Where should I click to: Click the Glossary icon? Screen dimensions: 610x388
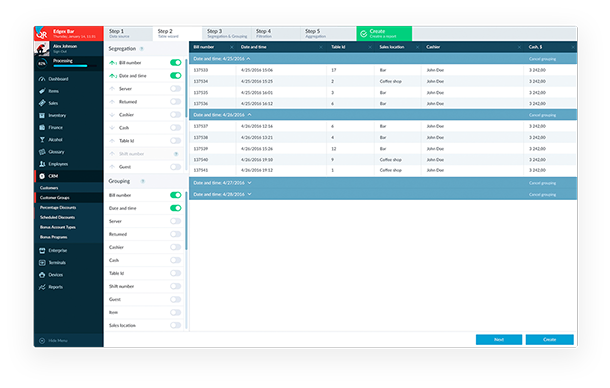click(42, 152)
